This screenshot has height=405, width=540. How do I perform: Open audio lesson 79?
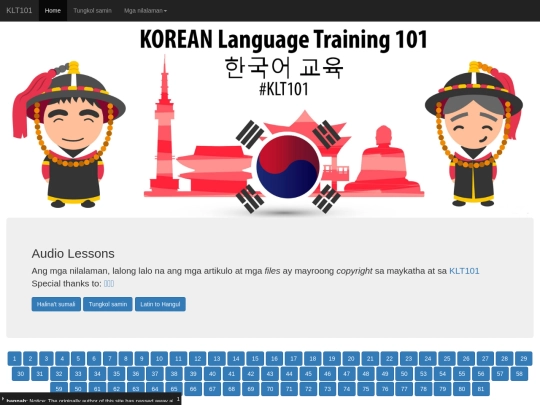coord(443,389)
